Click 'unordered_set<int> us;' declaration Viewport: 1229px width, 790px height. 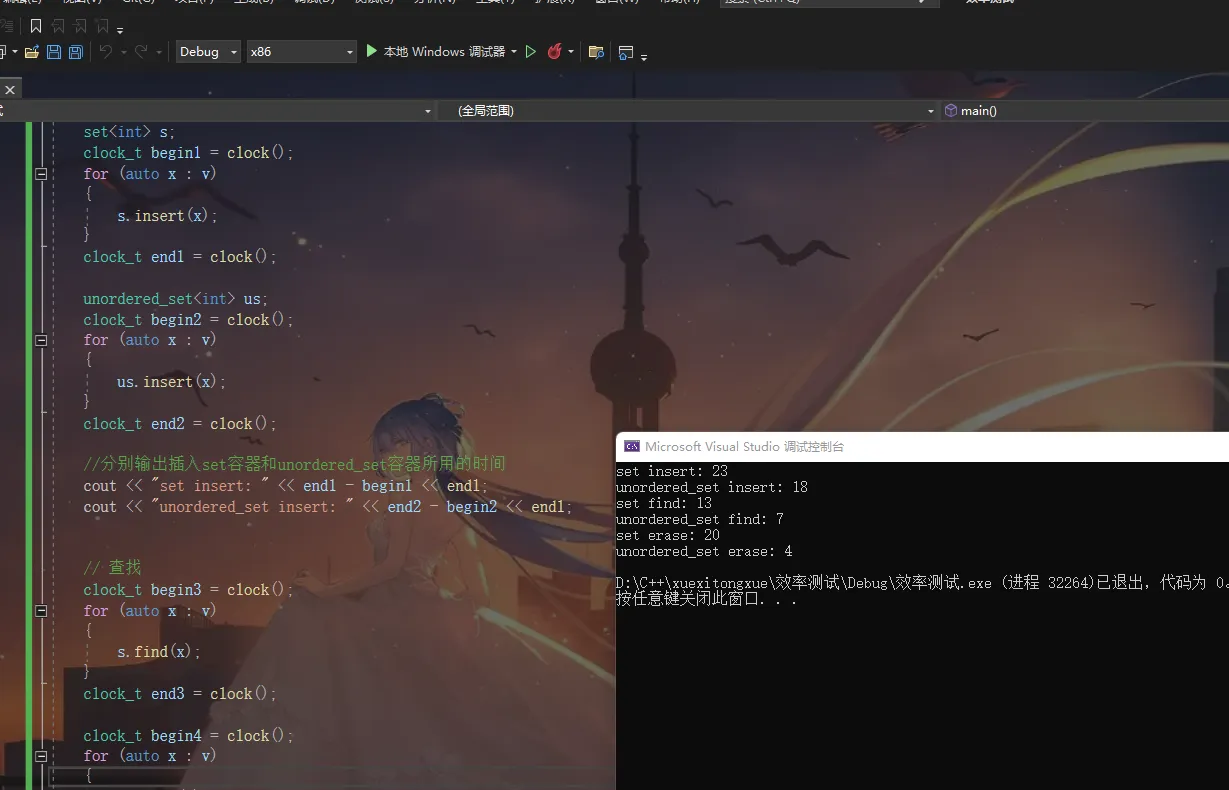point(176,299)
